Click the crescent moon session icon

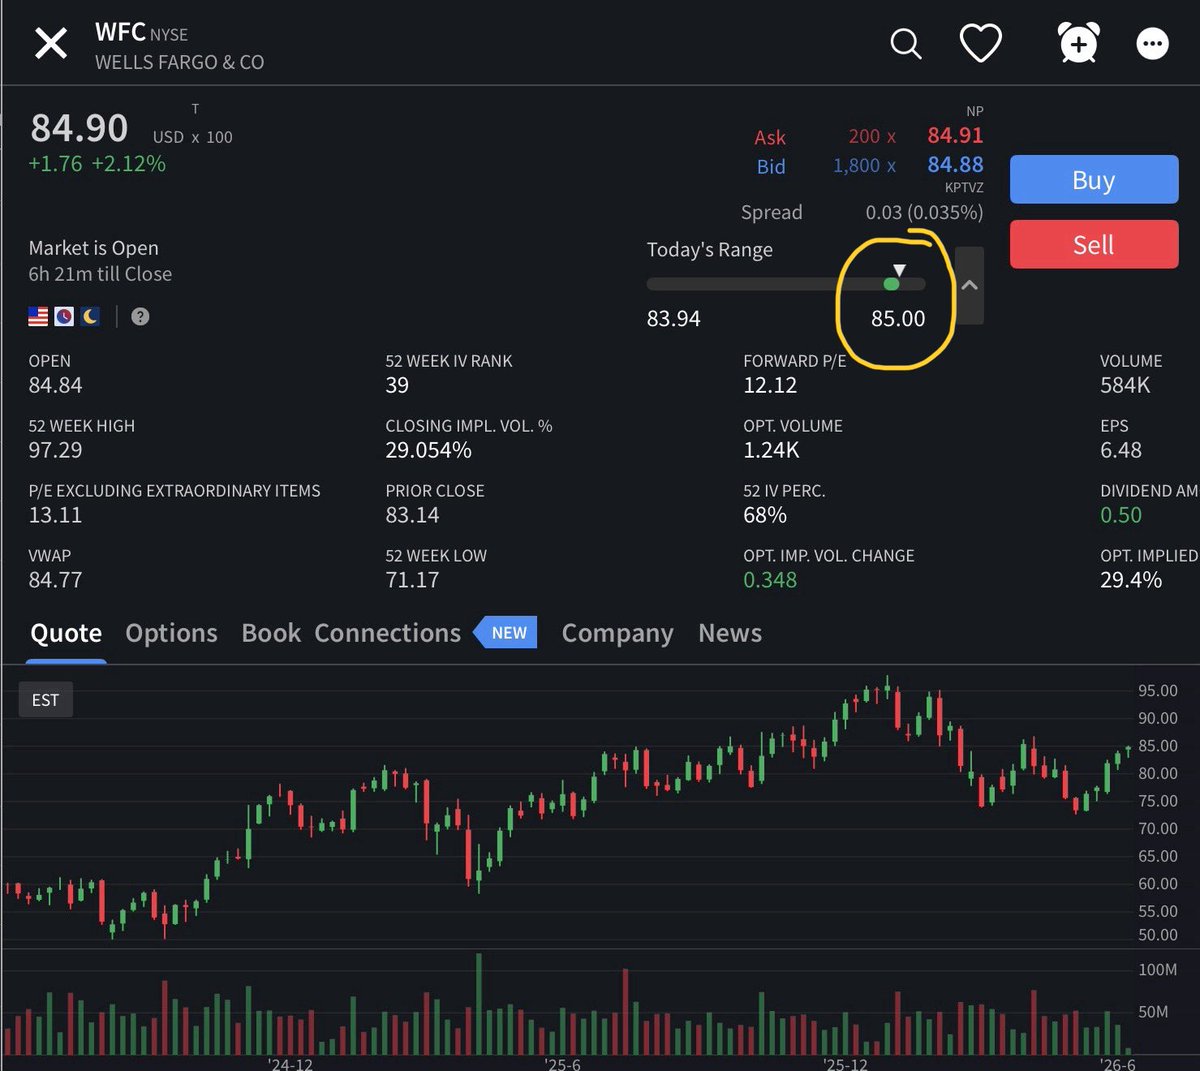tap(90, 316)
